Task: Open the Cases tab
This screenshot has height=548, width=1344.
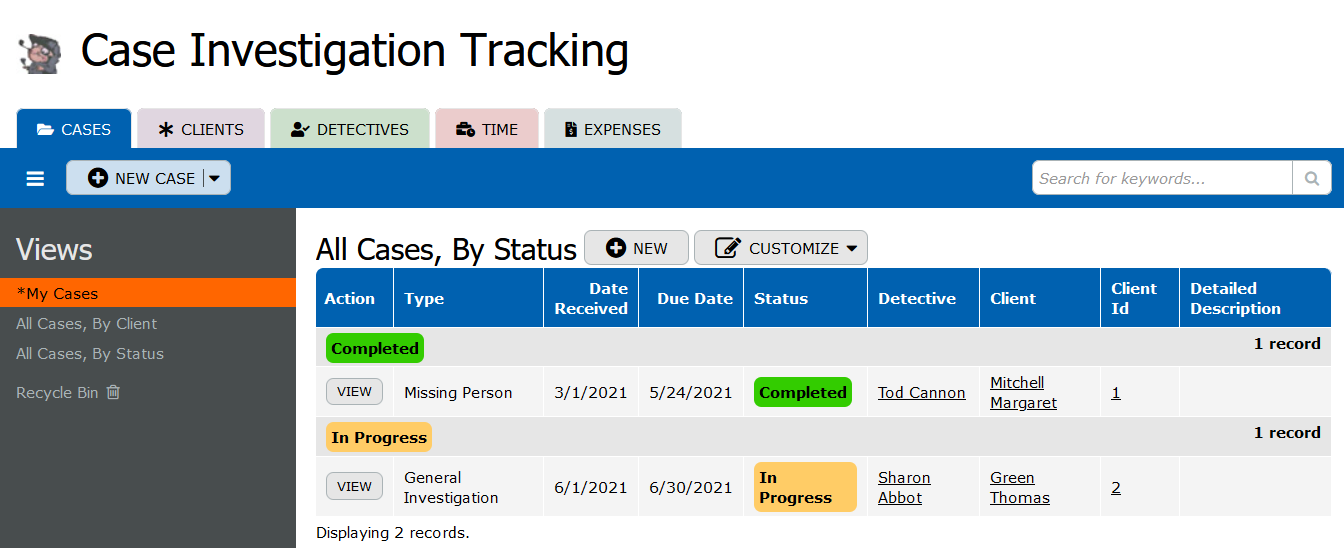Action: pos(74,129)
